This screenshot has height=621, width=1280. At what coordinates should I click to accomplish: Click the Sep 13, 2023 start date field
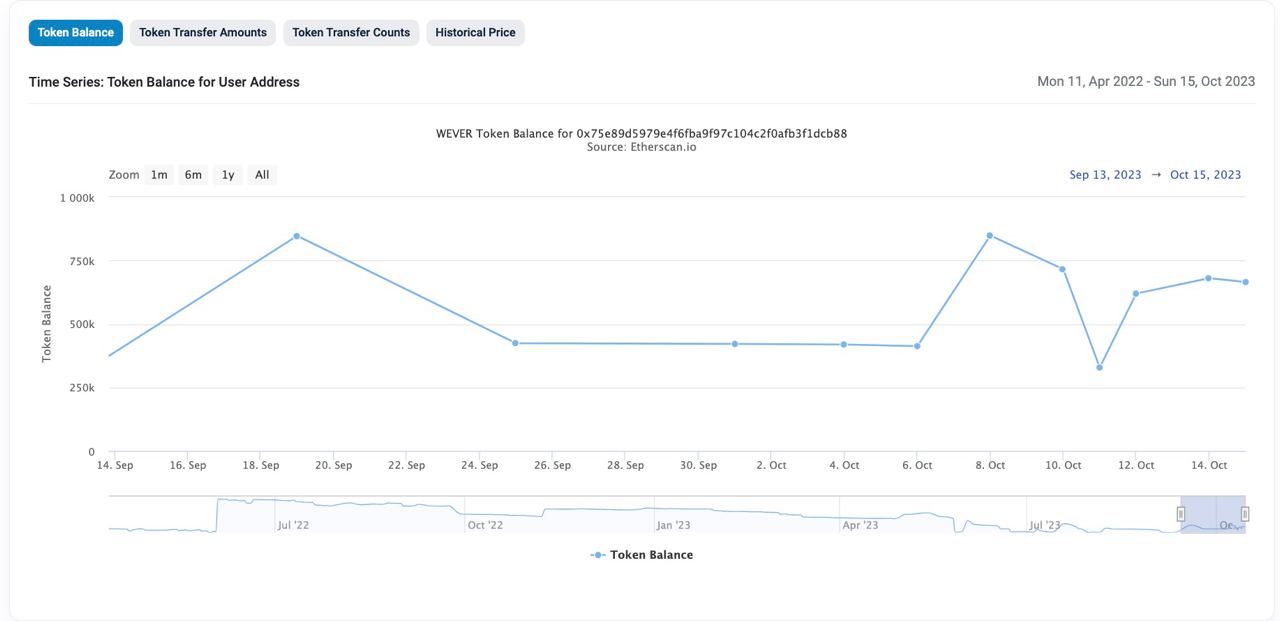1105,175
